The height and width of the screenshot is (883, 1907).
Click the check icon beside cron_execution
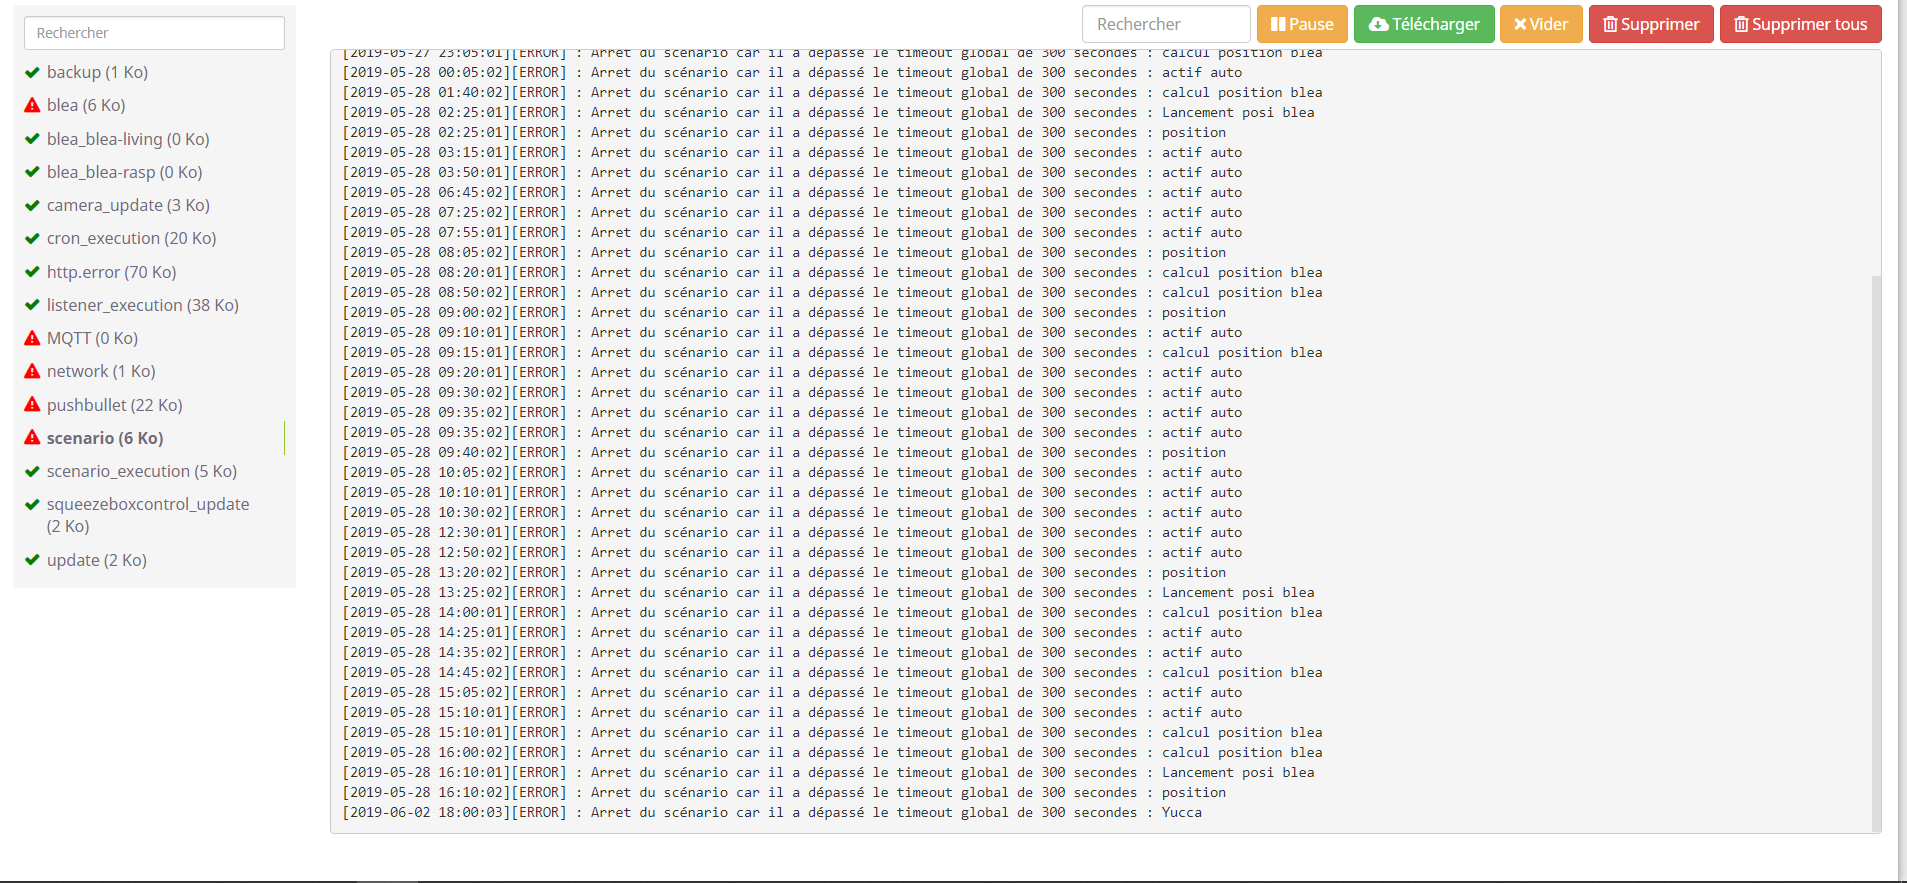(32, 238)
